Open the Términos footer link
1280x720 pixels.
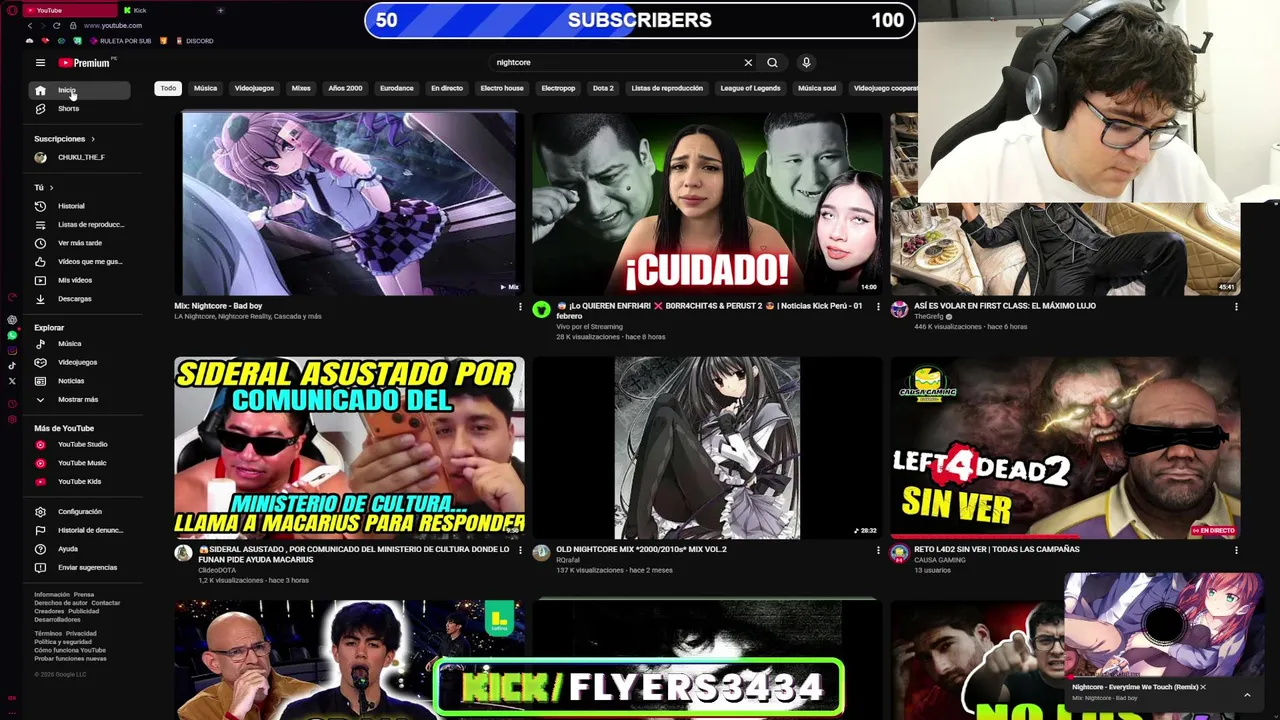(48, 633)
